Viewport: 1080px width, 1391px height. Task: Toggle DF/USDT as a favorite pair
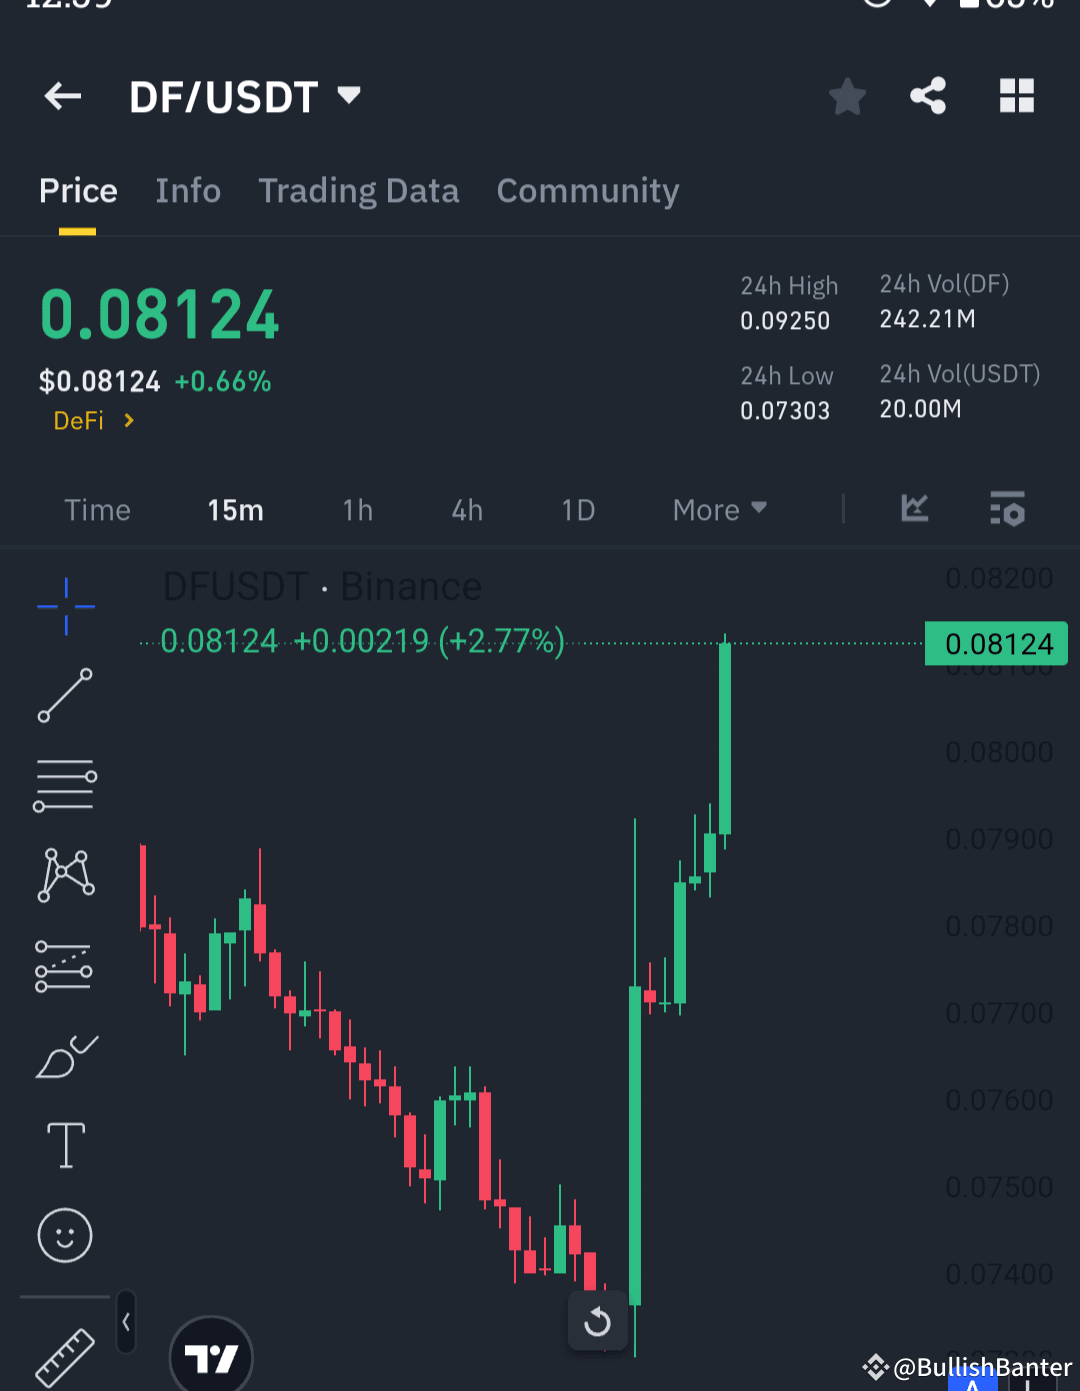(x=847, y=96)
